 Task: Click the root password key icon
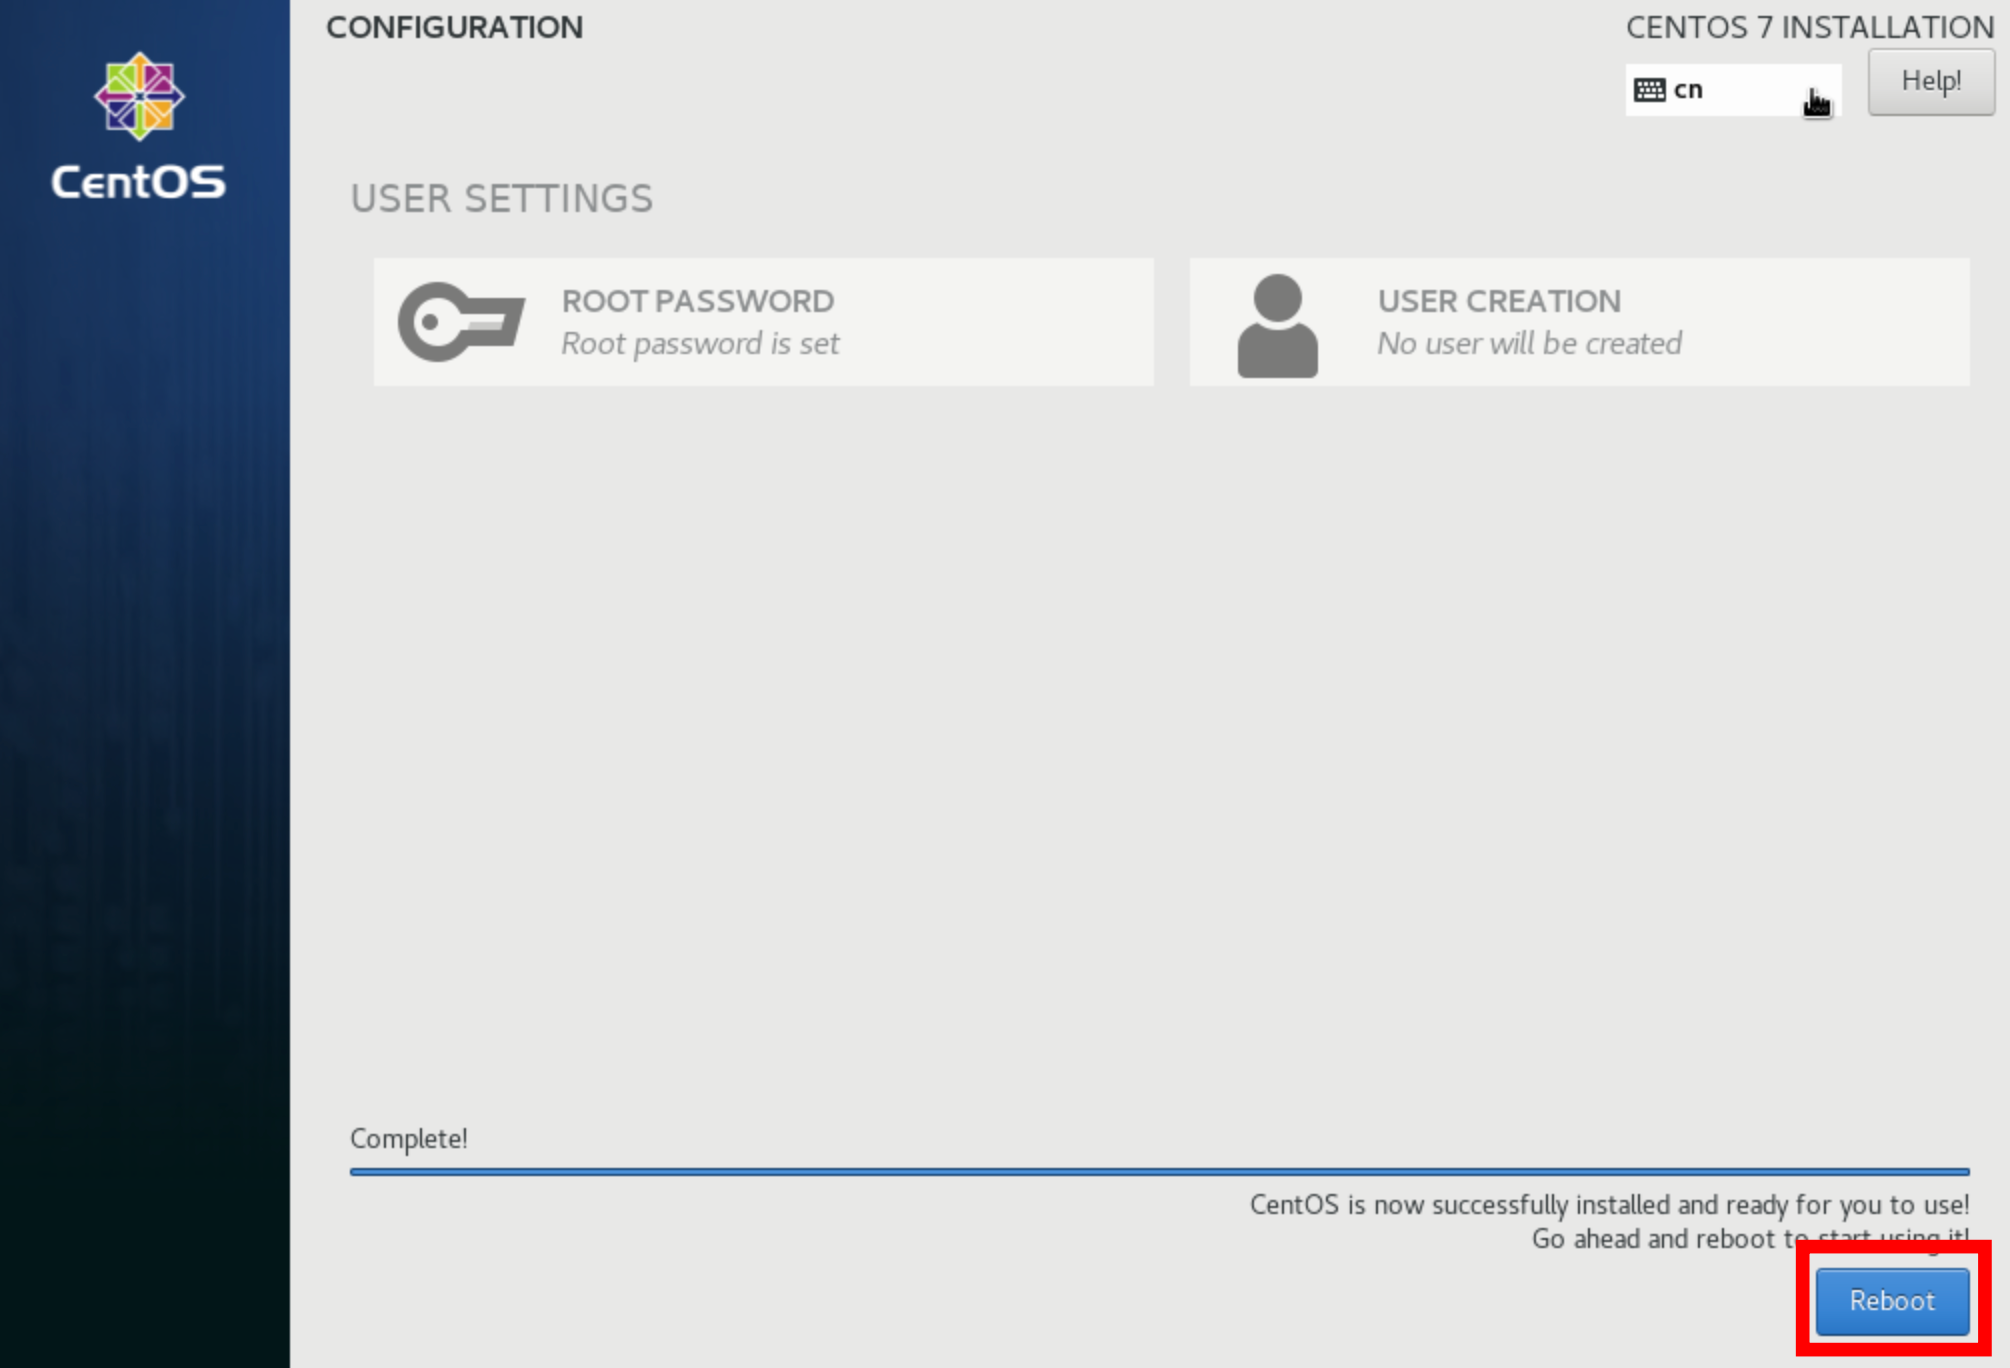pos(461,321)
